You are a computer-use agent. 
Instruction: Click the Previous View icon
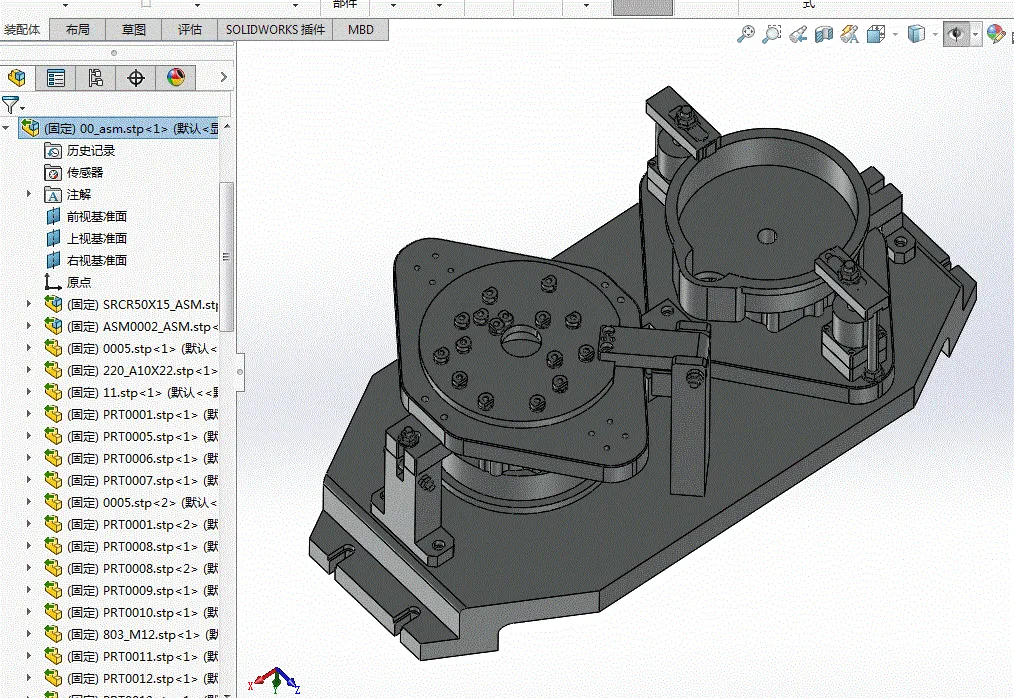click(797, 35)
